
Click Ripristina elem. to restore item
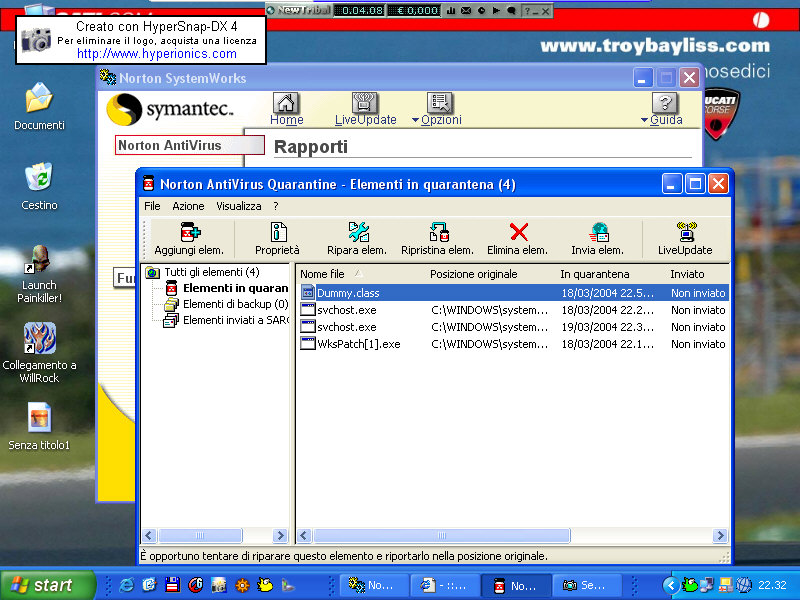[437, 238]
